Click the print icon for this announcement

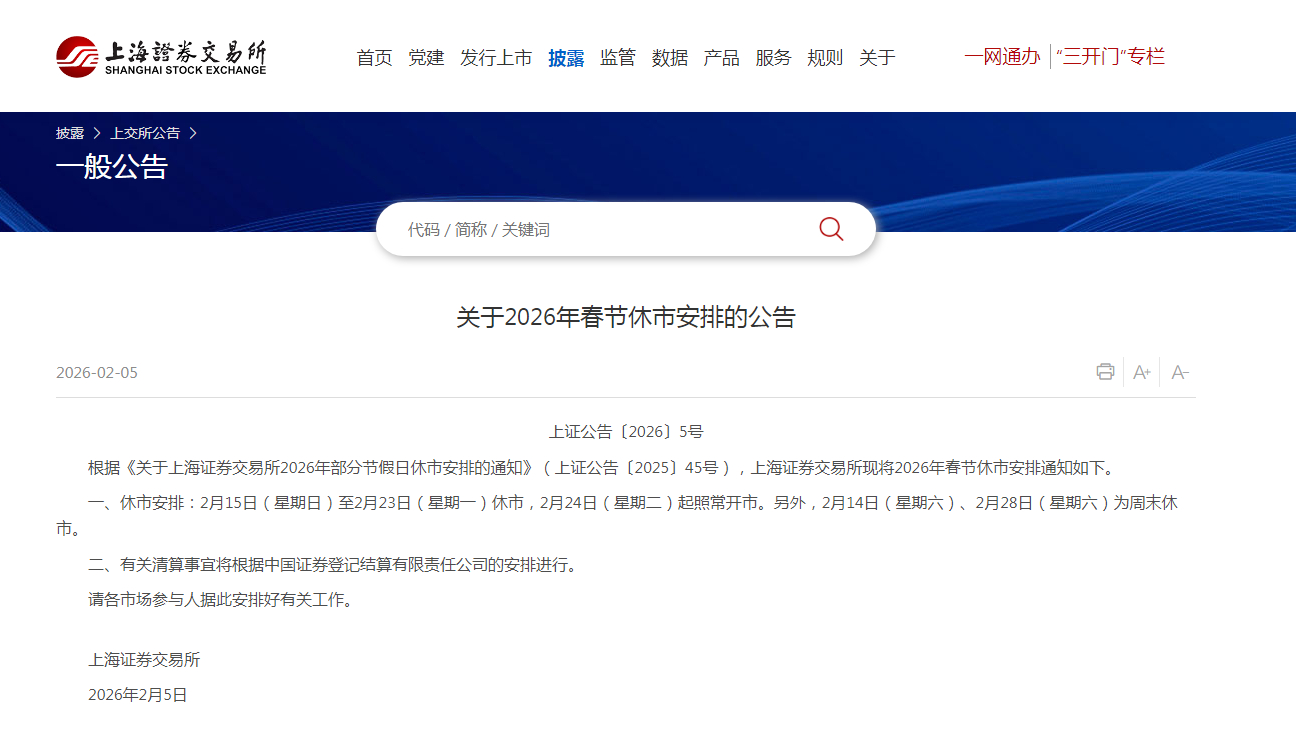pyautogui.click(x=1105, y=371)
